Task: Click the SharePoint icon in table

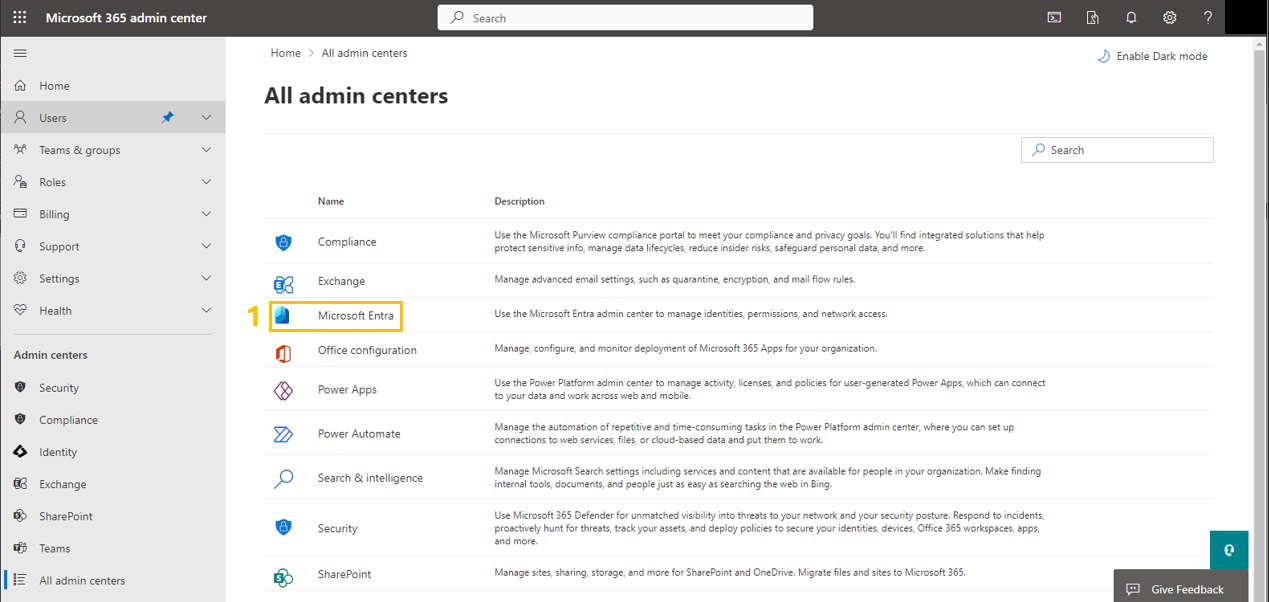Action: (x=283, y=575)
